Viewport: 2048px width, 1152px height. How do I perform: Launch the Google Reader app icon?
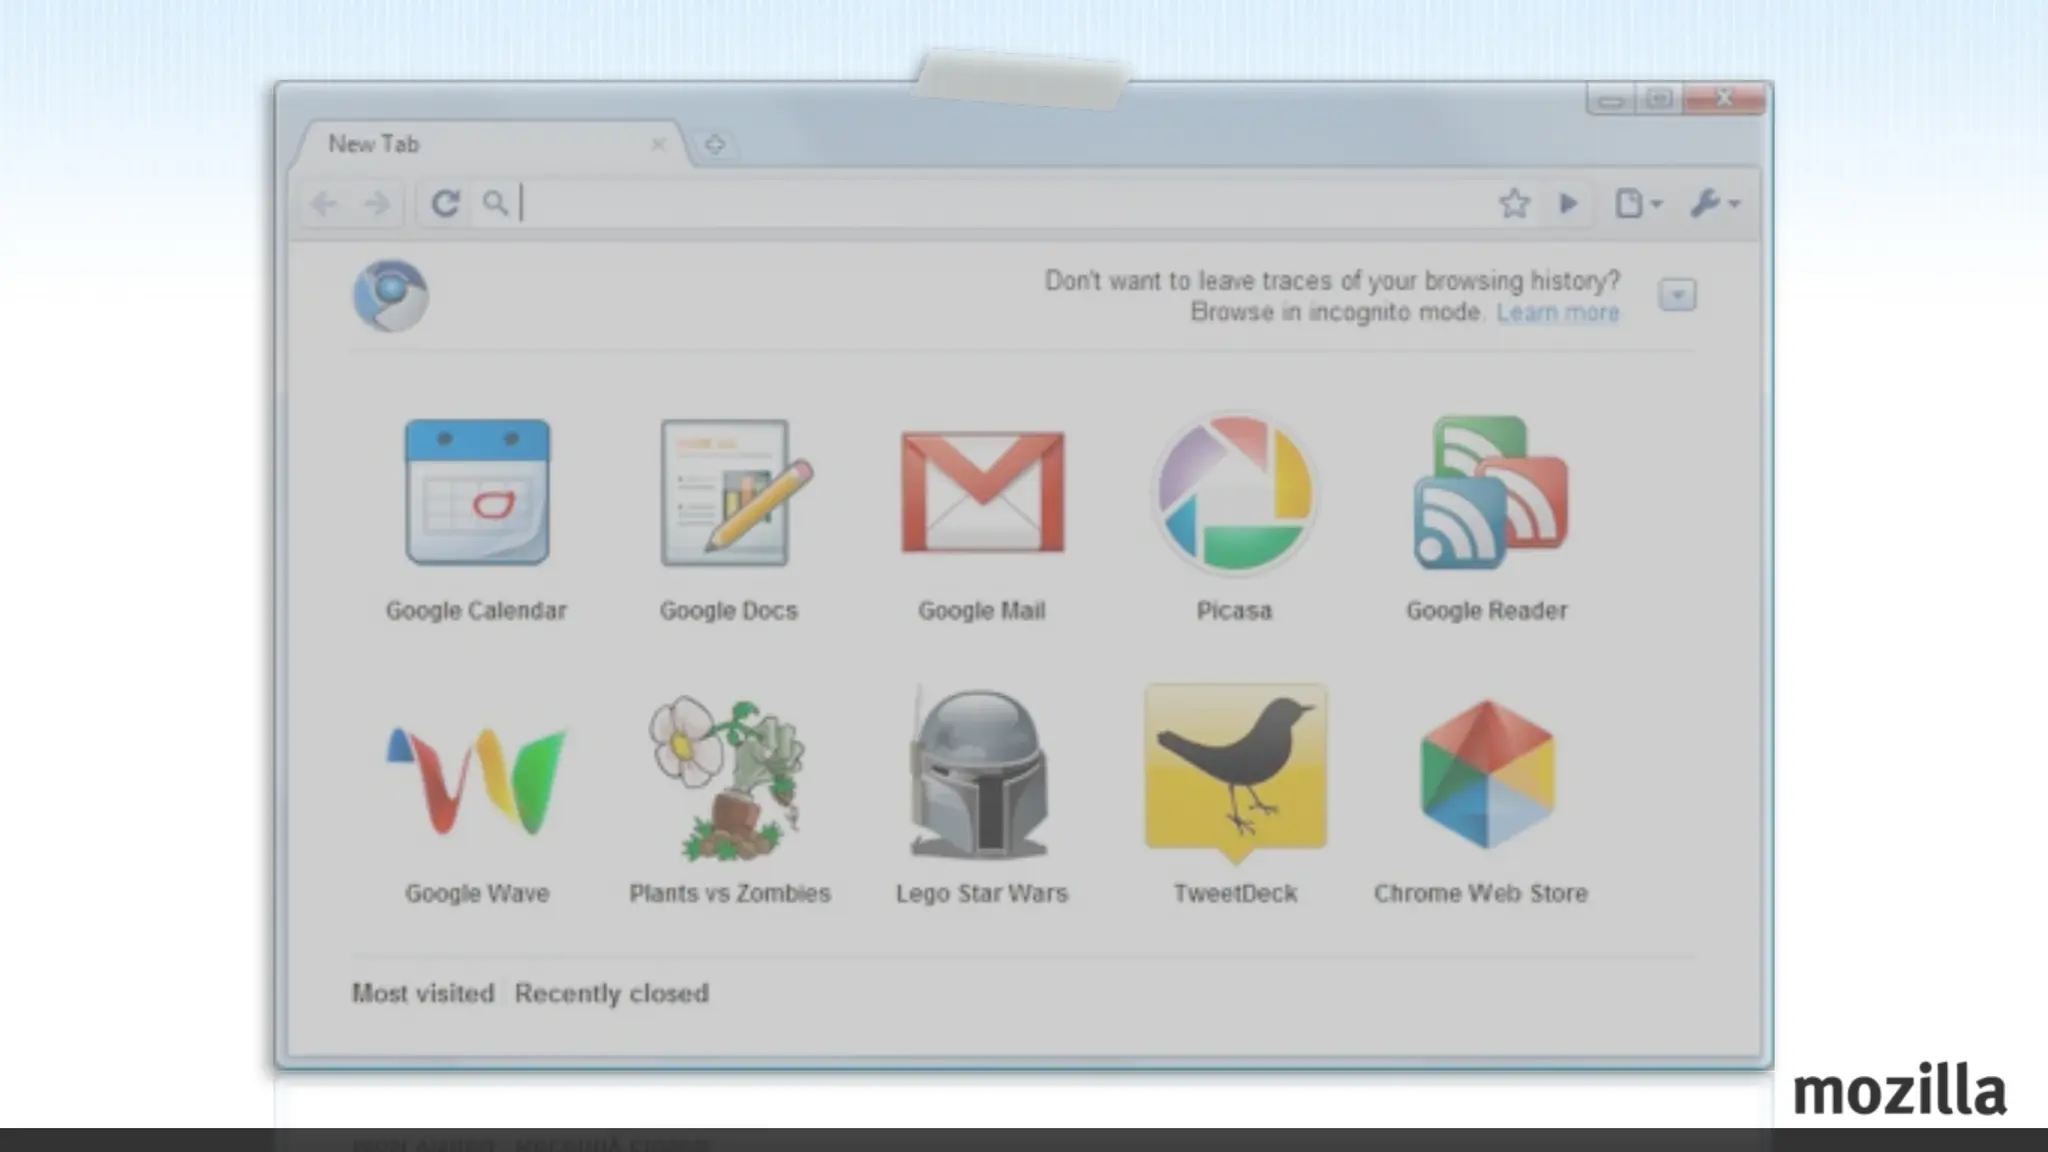pyautogui.click(x=1489, y=493)
